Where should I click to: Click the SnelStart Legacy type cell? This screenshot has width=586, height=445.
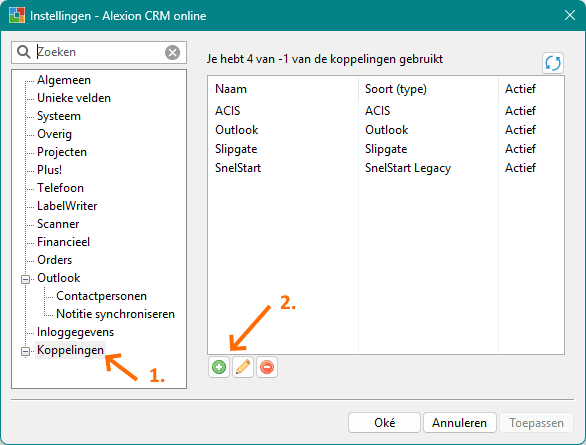coord(408,168)
